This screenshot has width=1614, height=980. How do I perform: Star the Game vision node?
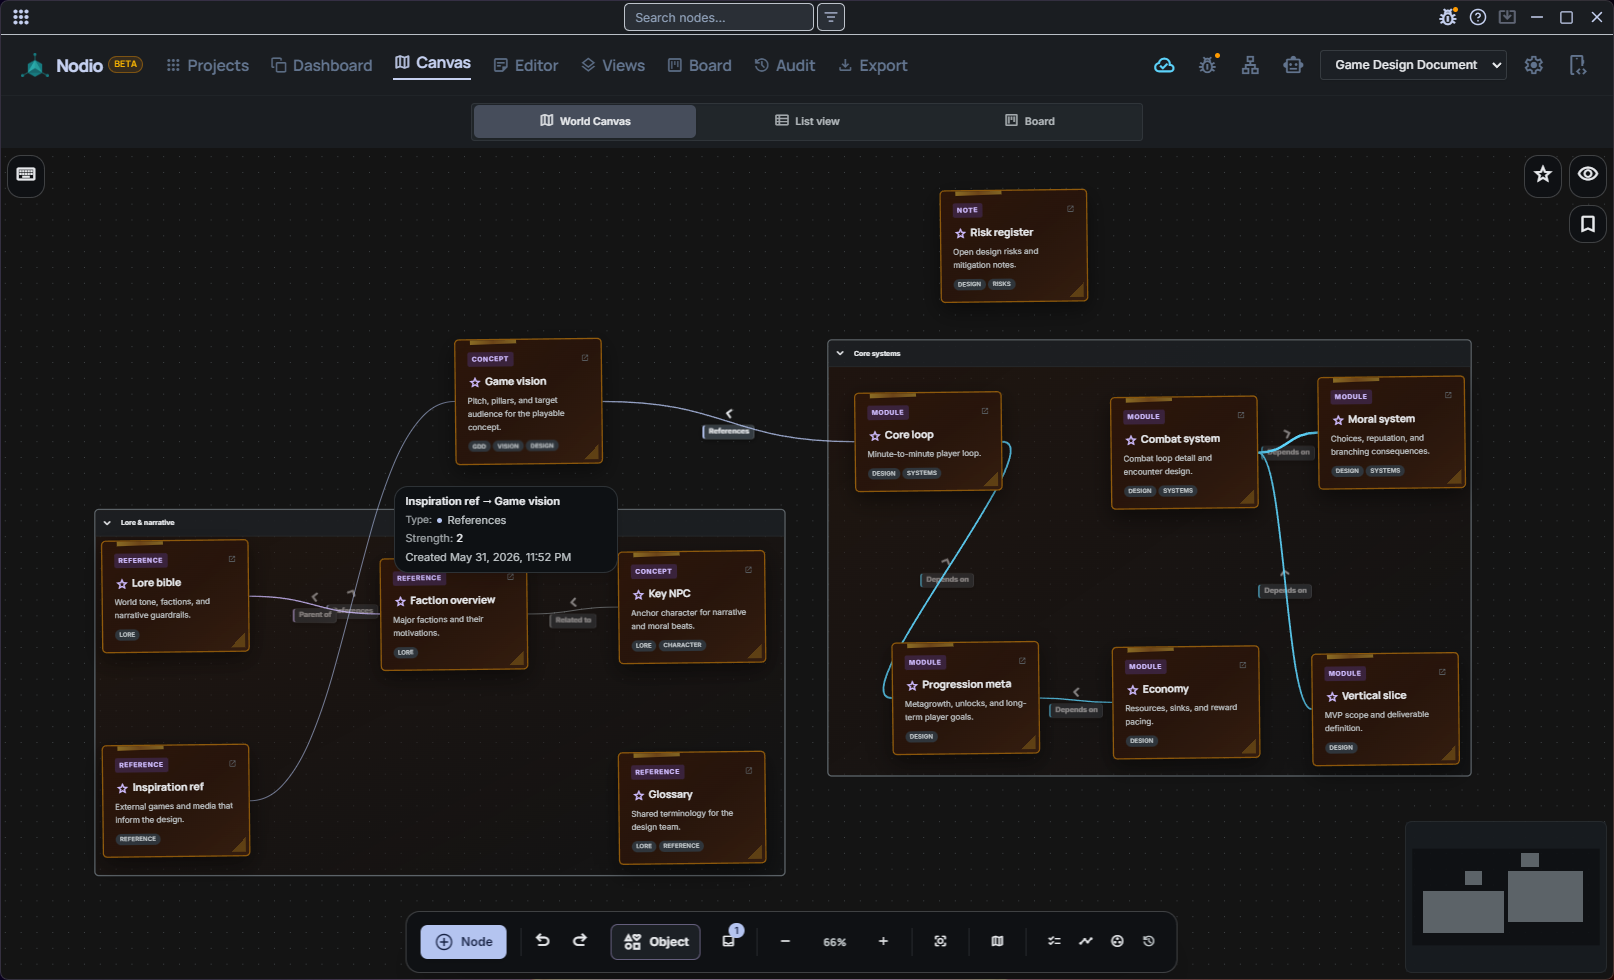point(475,382)
